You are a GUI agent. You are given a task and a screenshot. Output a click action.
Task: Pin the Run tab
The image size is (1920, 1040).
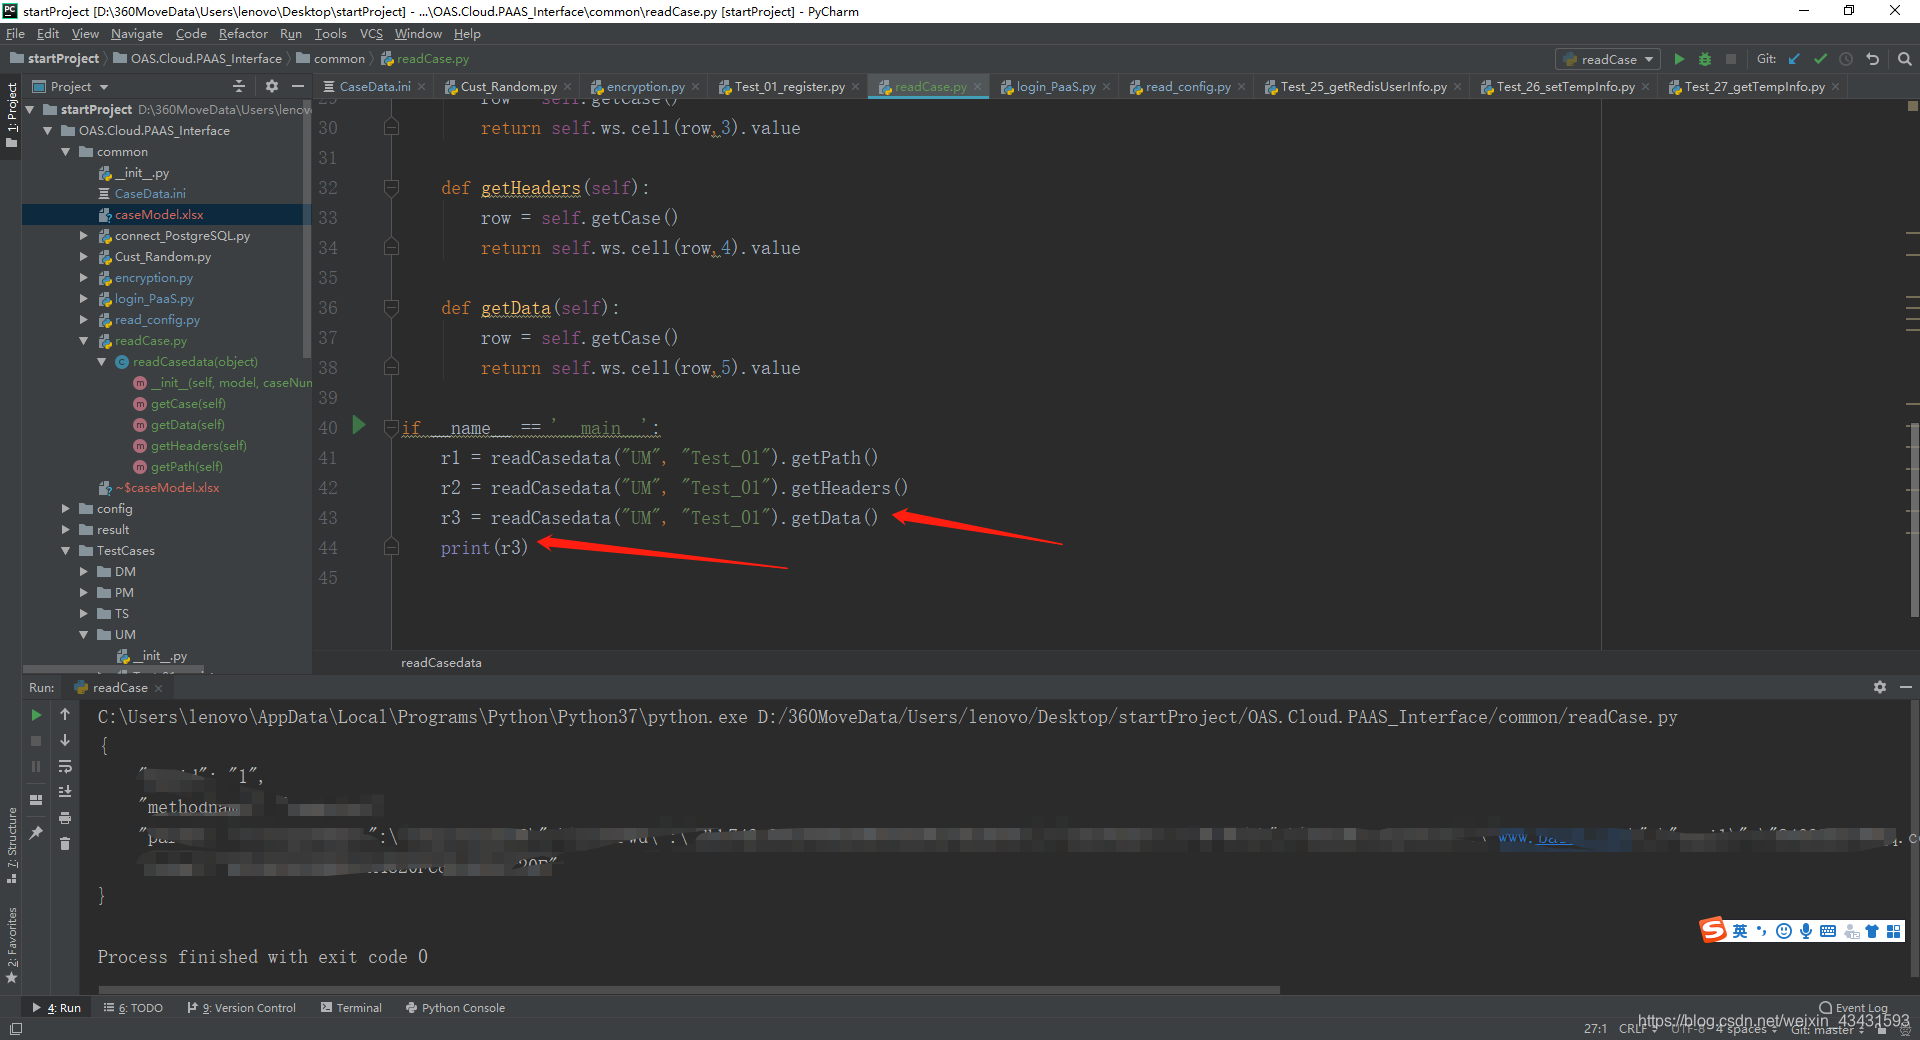(x=36, y=832)
